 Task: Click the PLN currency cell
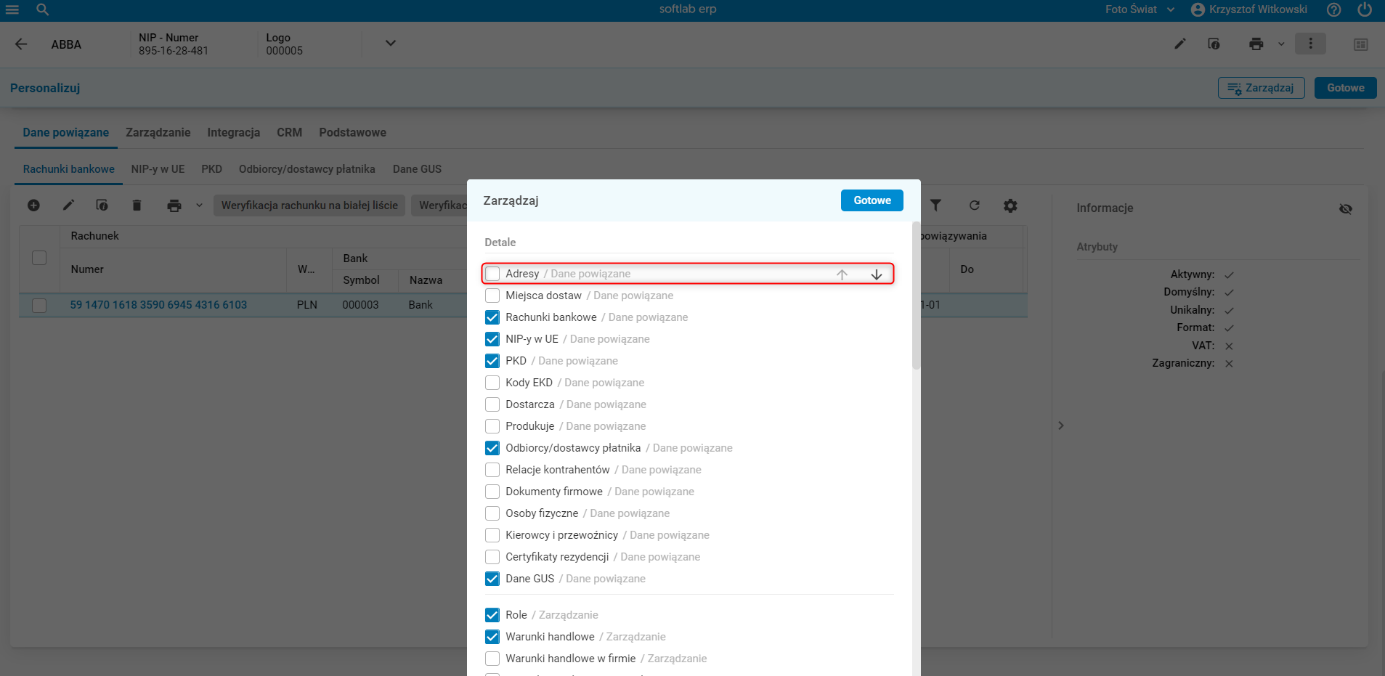pos(307,305)
